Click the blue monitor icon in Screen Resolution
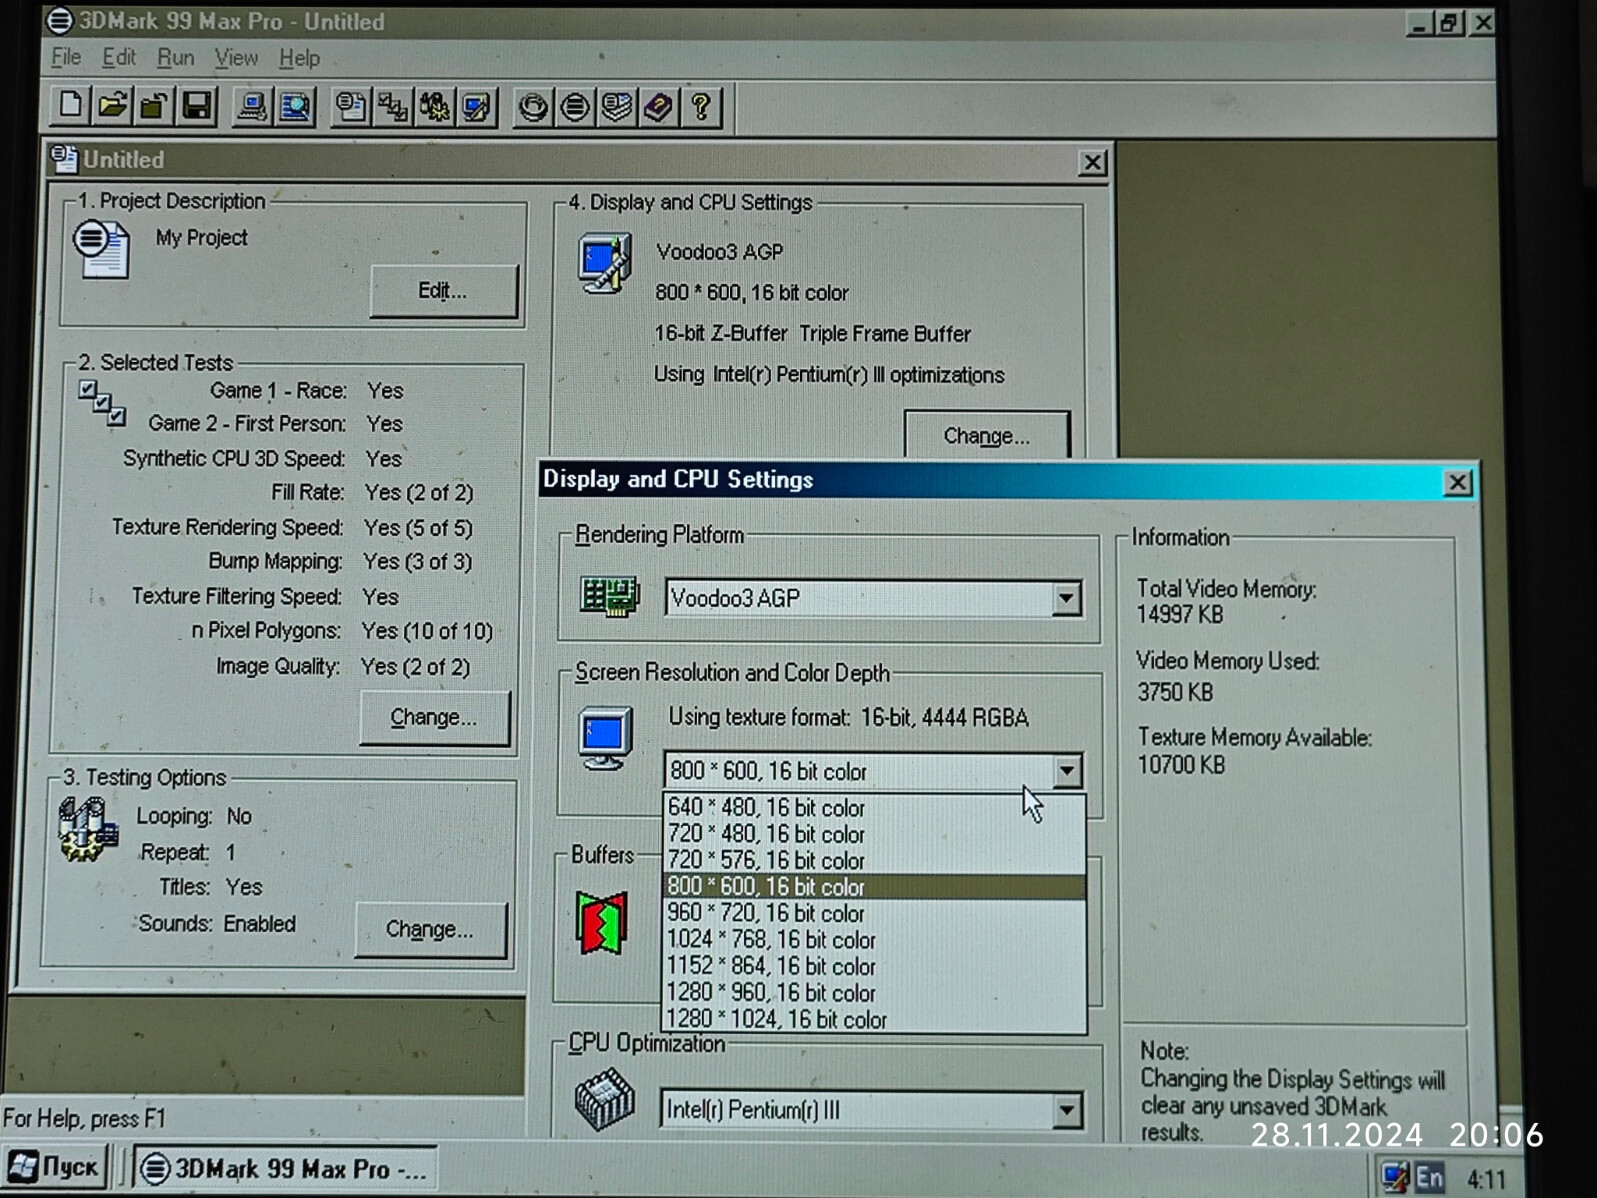 [x=605, y=738]
